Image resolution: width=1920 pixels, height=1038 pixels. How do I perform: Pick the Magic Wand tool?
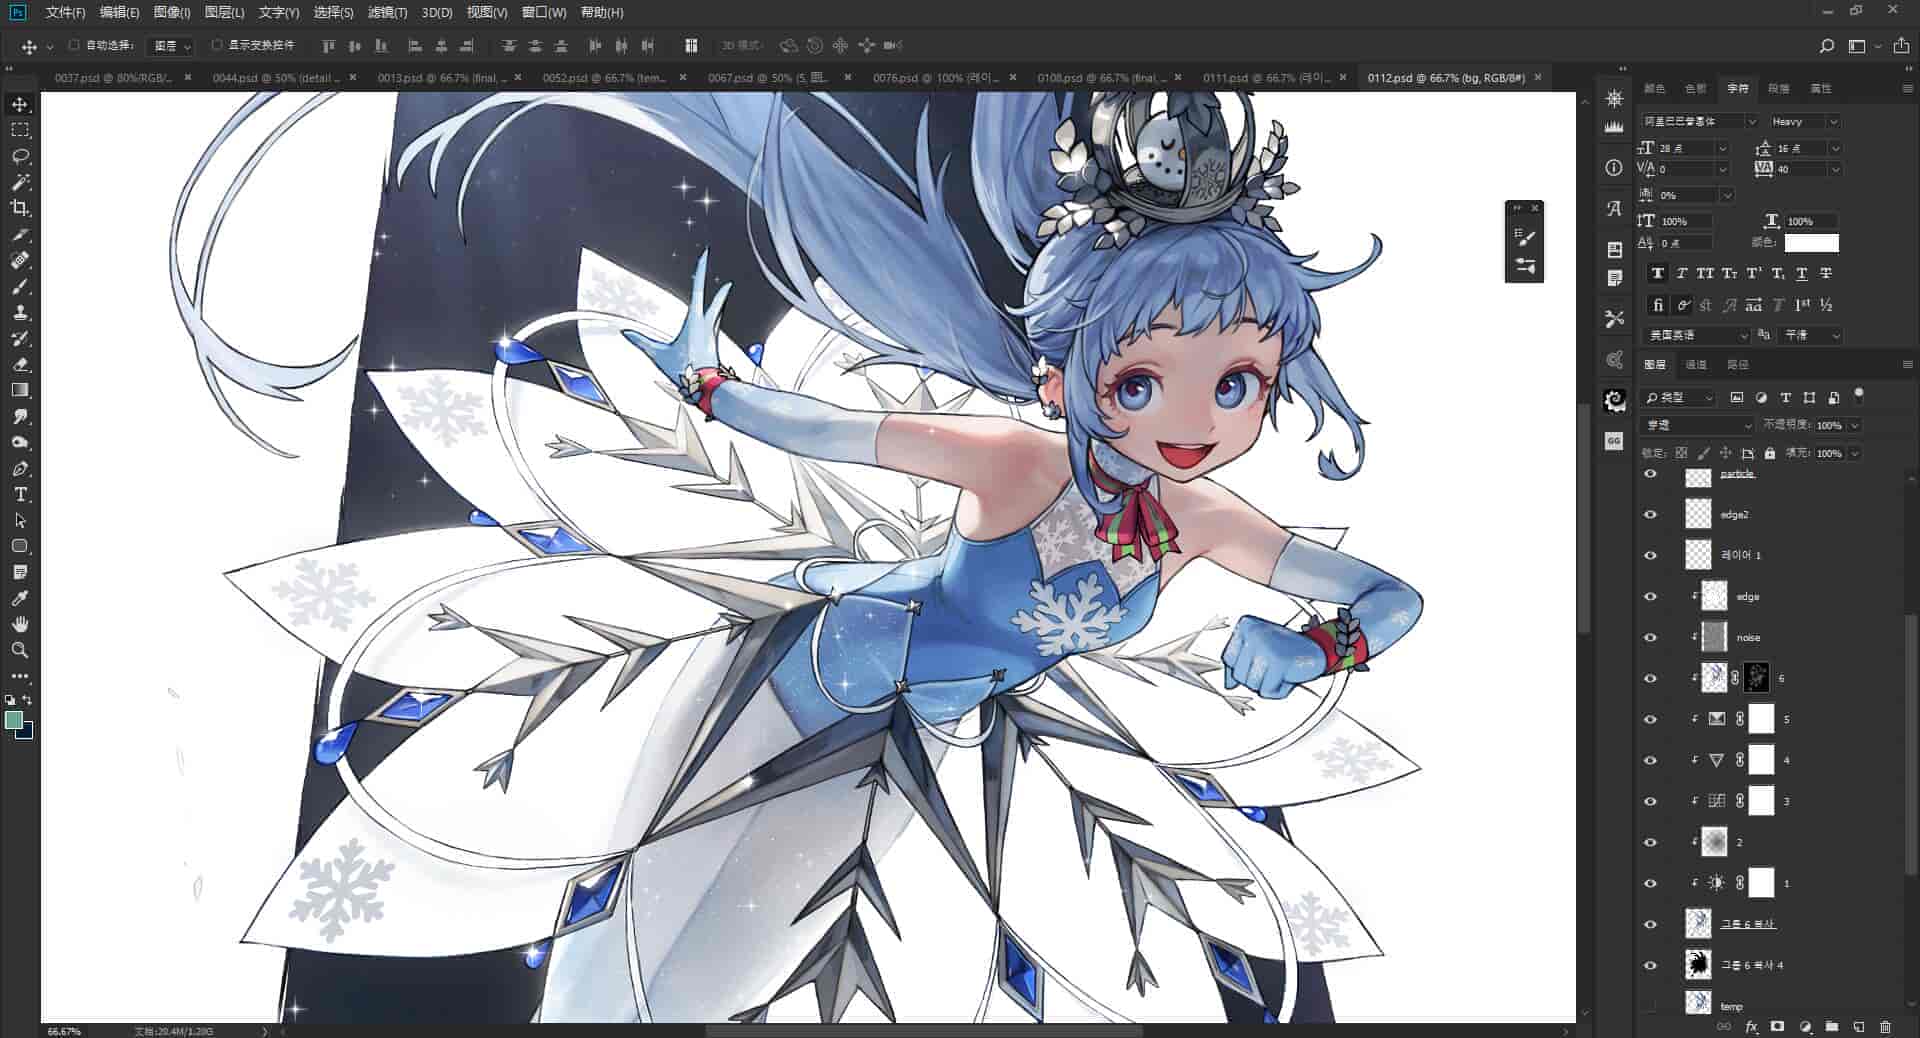pyautogui.click(x=20, y=182)
